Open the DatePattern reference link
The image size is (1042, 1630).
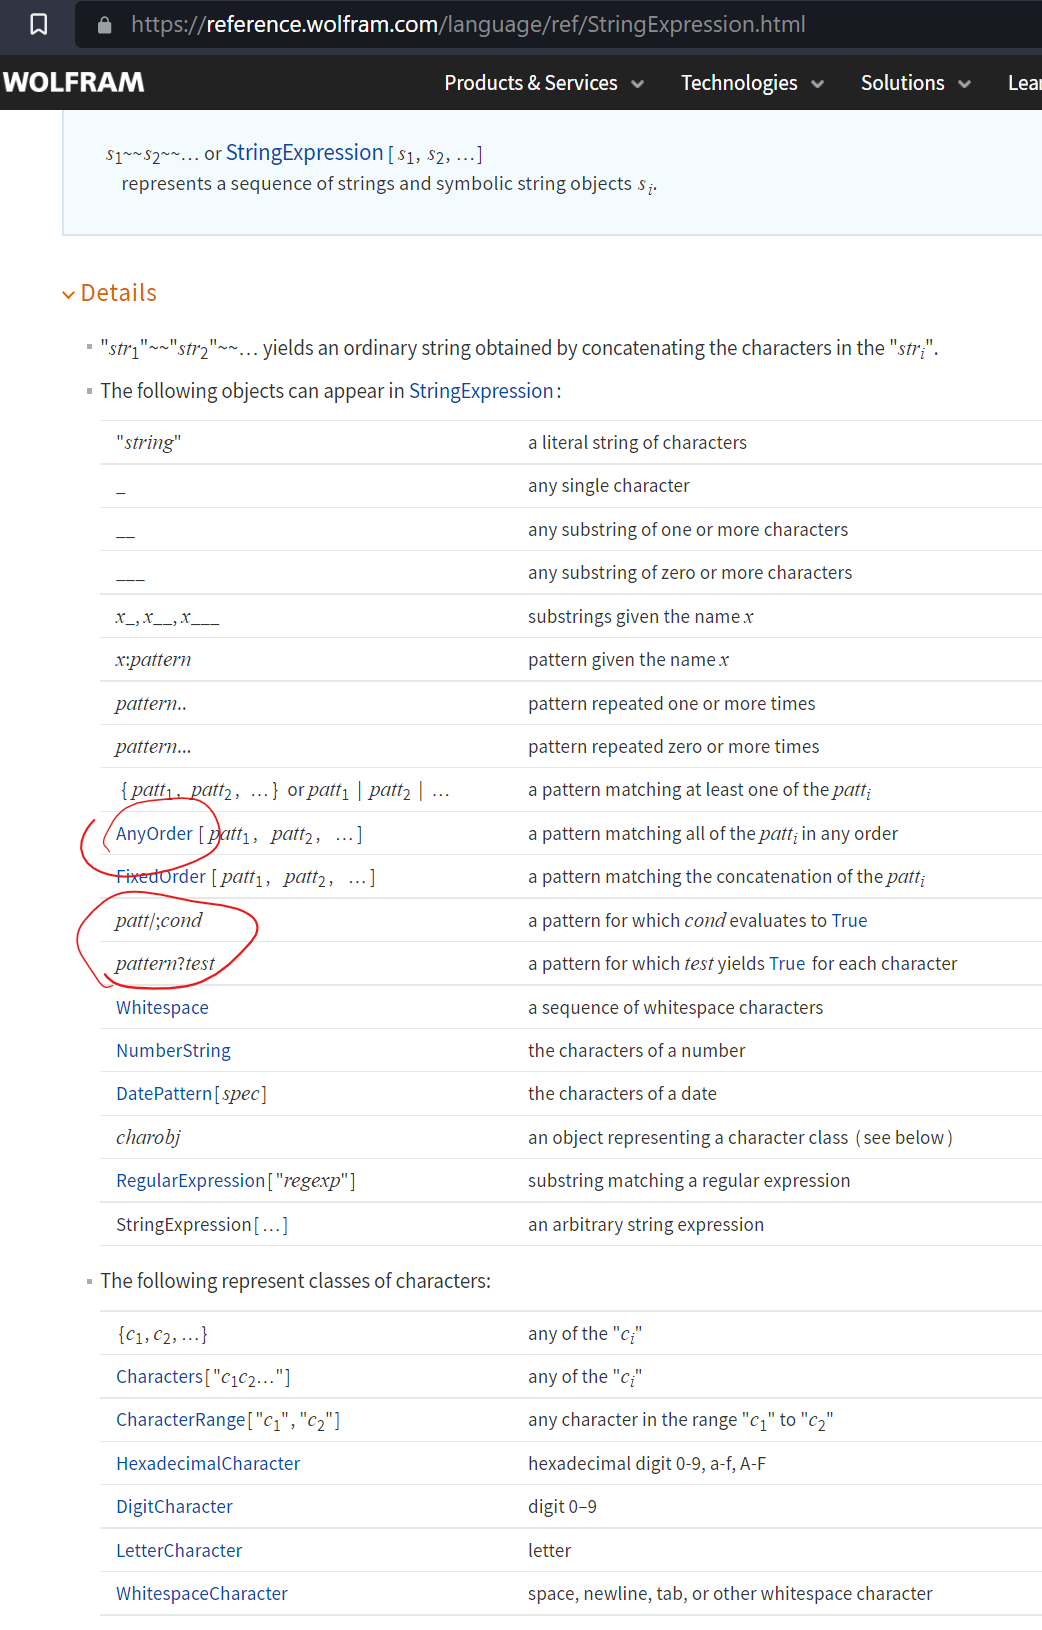[164, 1094]
